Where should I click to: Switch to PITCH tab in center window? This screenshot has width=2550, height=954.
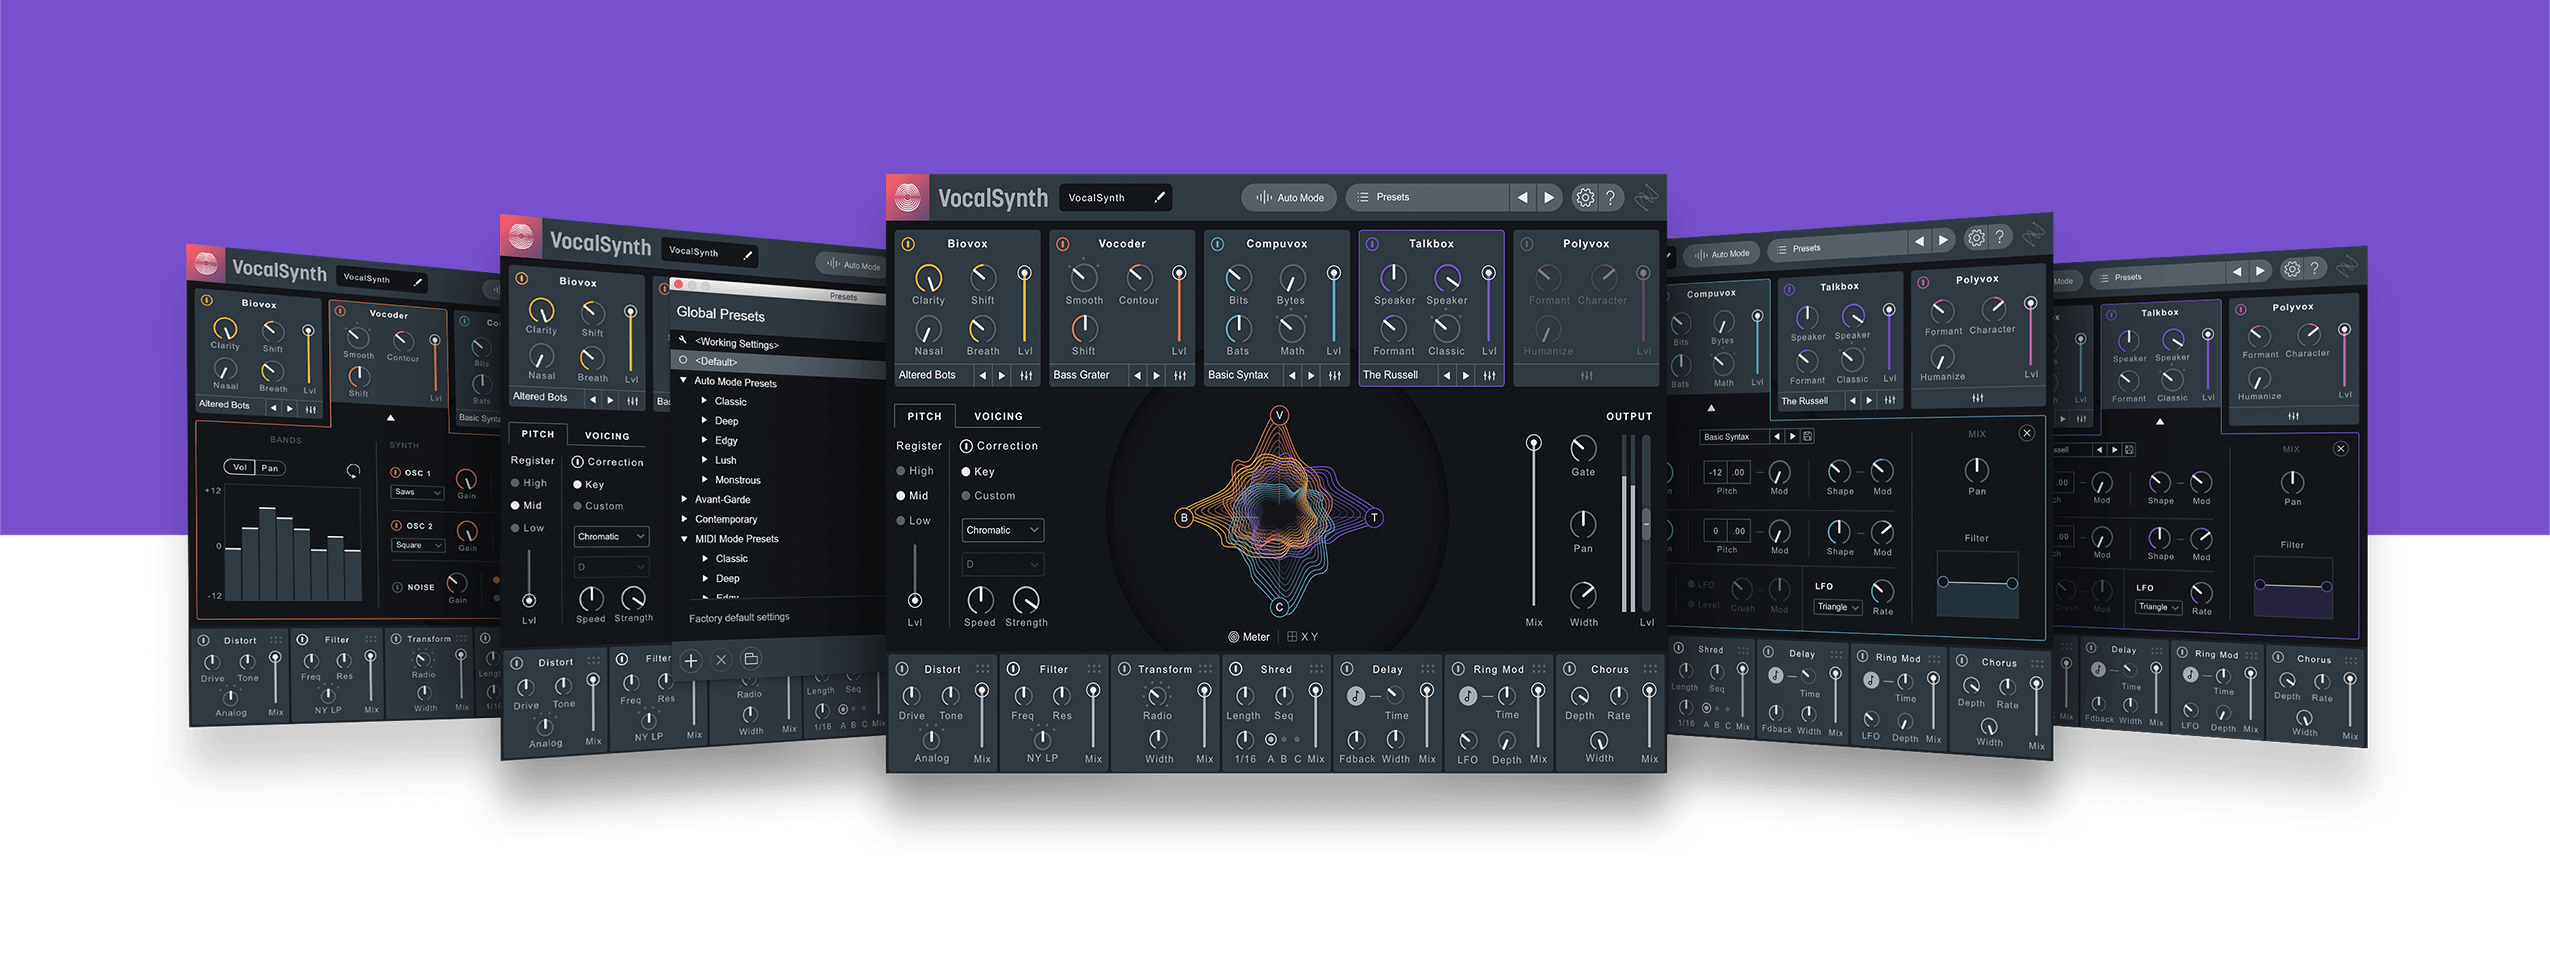click(924, 416)
